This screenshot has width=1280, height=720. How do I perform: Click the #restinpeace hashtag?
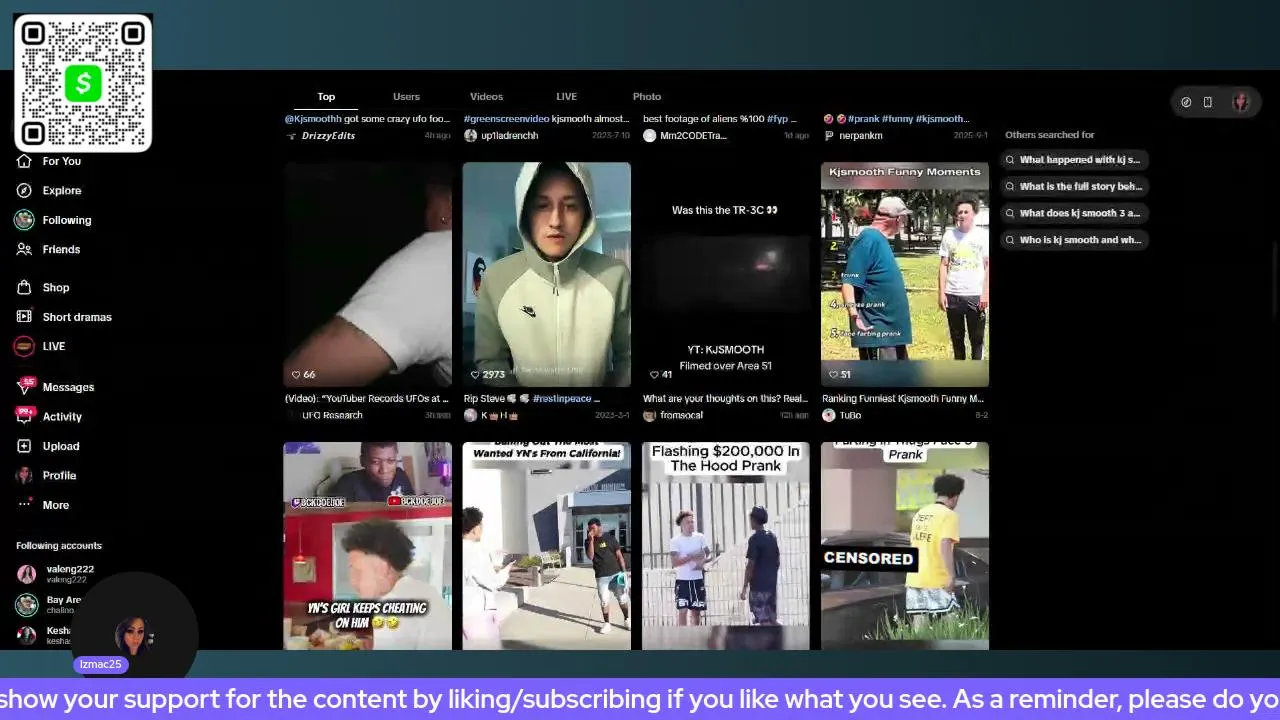pos(561,399)
